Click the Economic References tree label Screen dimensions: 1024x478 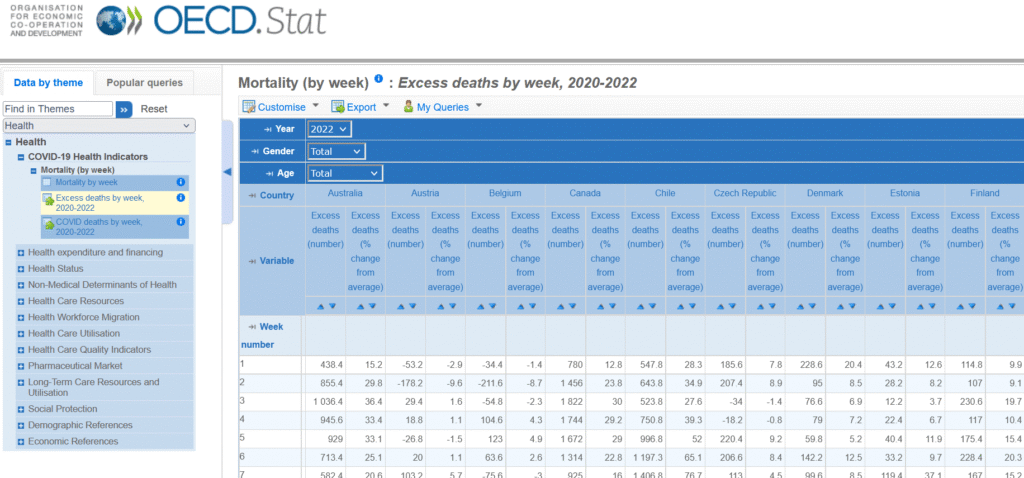[x=73, y=441]
